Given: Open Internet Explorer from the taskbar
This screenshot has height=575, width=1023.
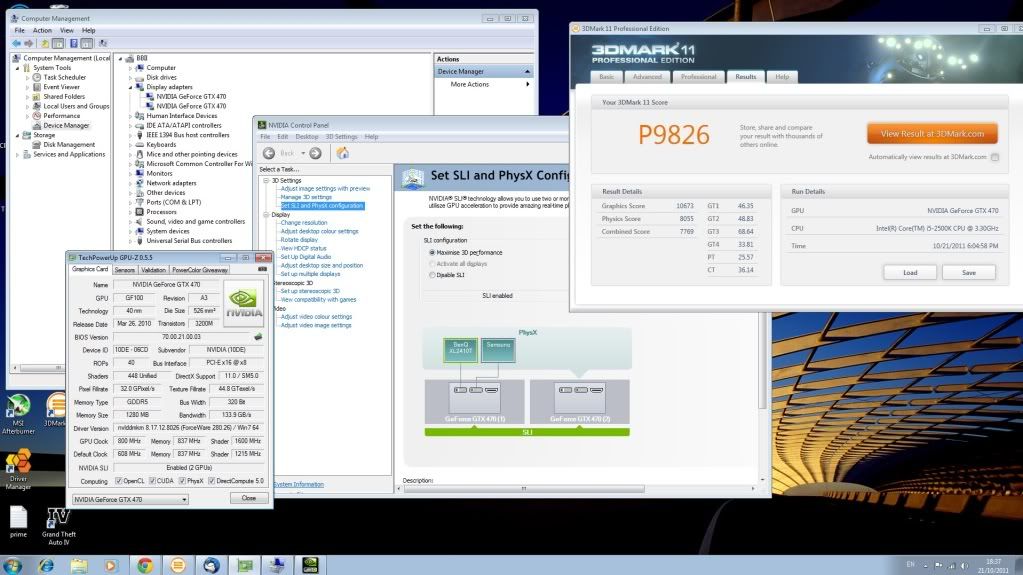Looking at the screenshot, I should (x=46, y=565).
